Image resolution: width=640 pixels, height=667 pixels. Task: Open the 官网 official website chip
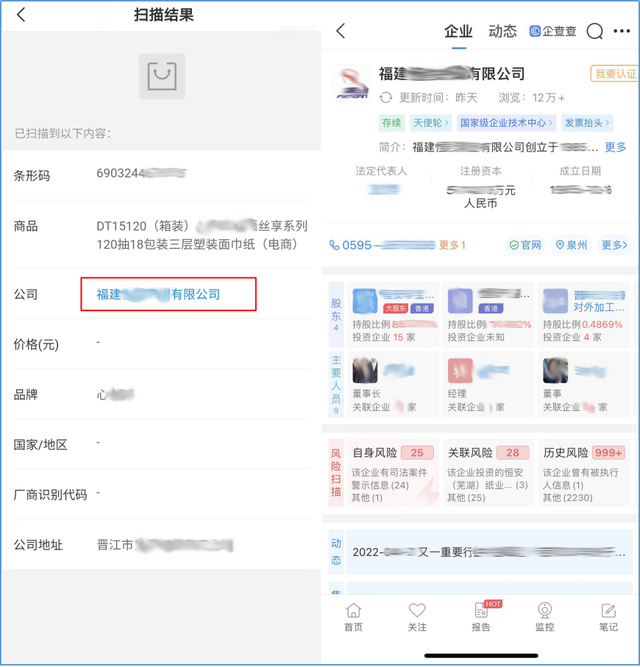[x=526, y=245]
